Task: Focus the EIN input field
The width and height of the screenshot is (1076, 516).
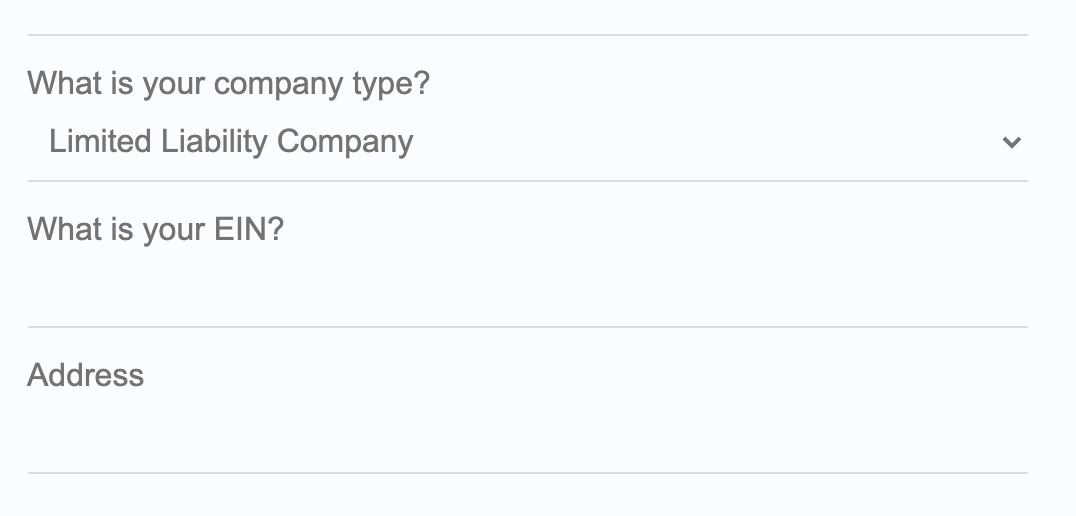Action: tap(527, 288)
